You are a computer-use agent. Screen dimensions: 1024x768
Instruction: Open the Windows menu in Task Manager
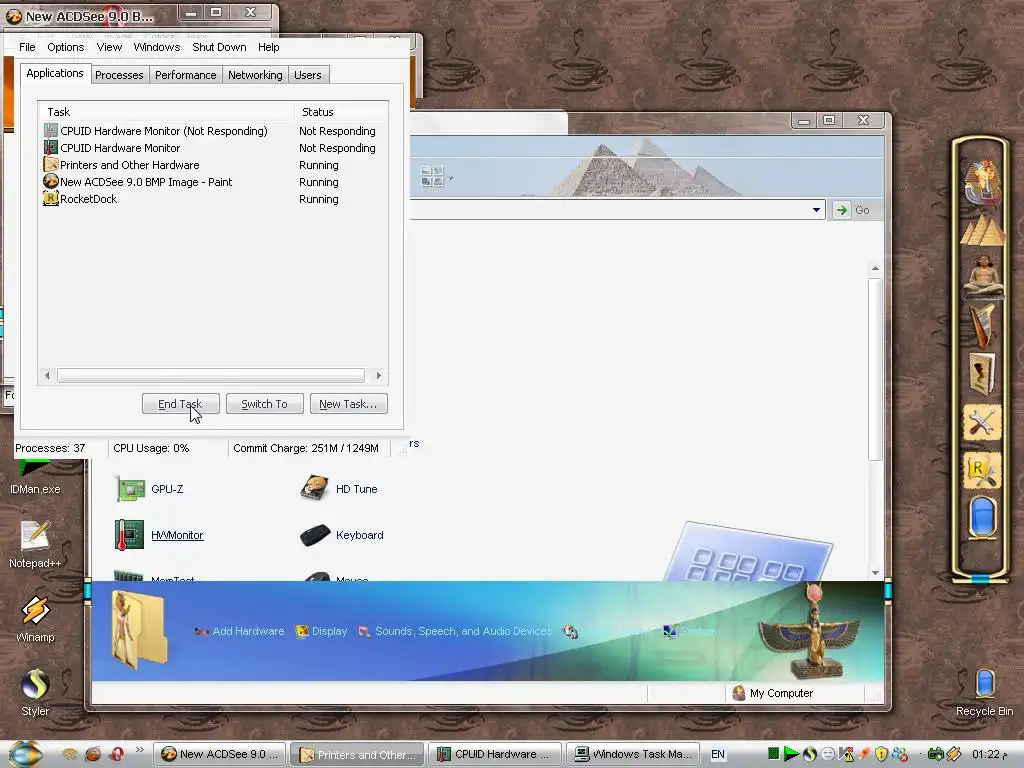click(x=157, y=47)
